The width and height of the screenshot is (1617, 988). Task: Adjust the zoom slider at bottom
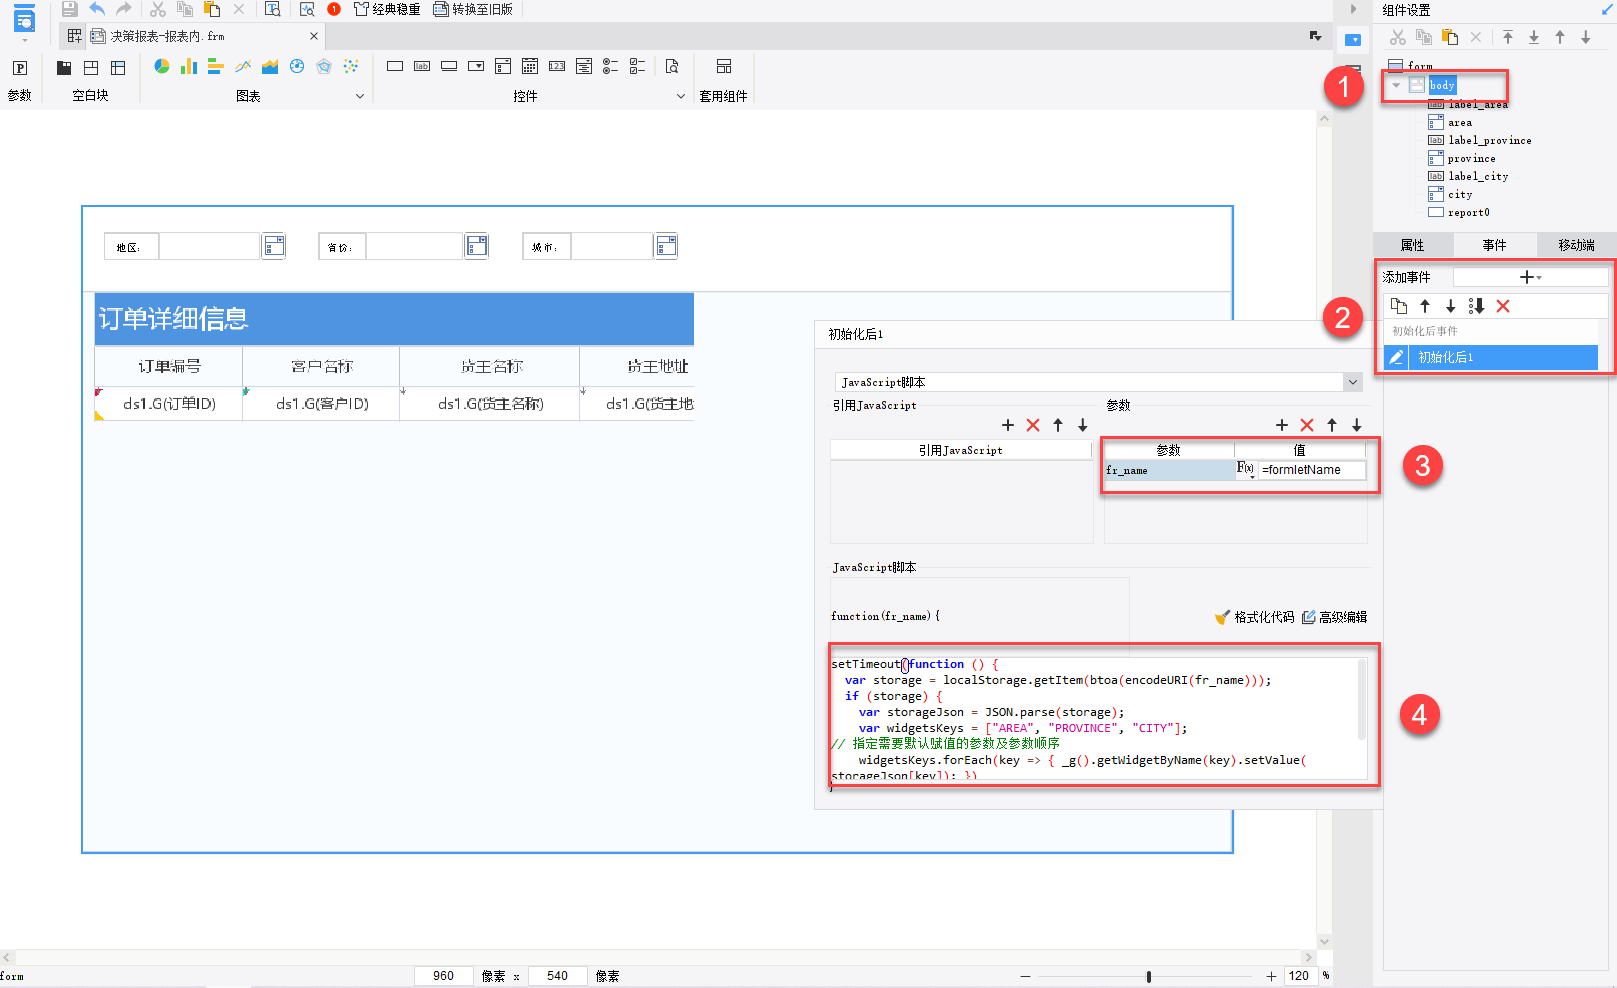1149,976
